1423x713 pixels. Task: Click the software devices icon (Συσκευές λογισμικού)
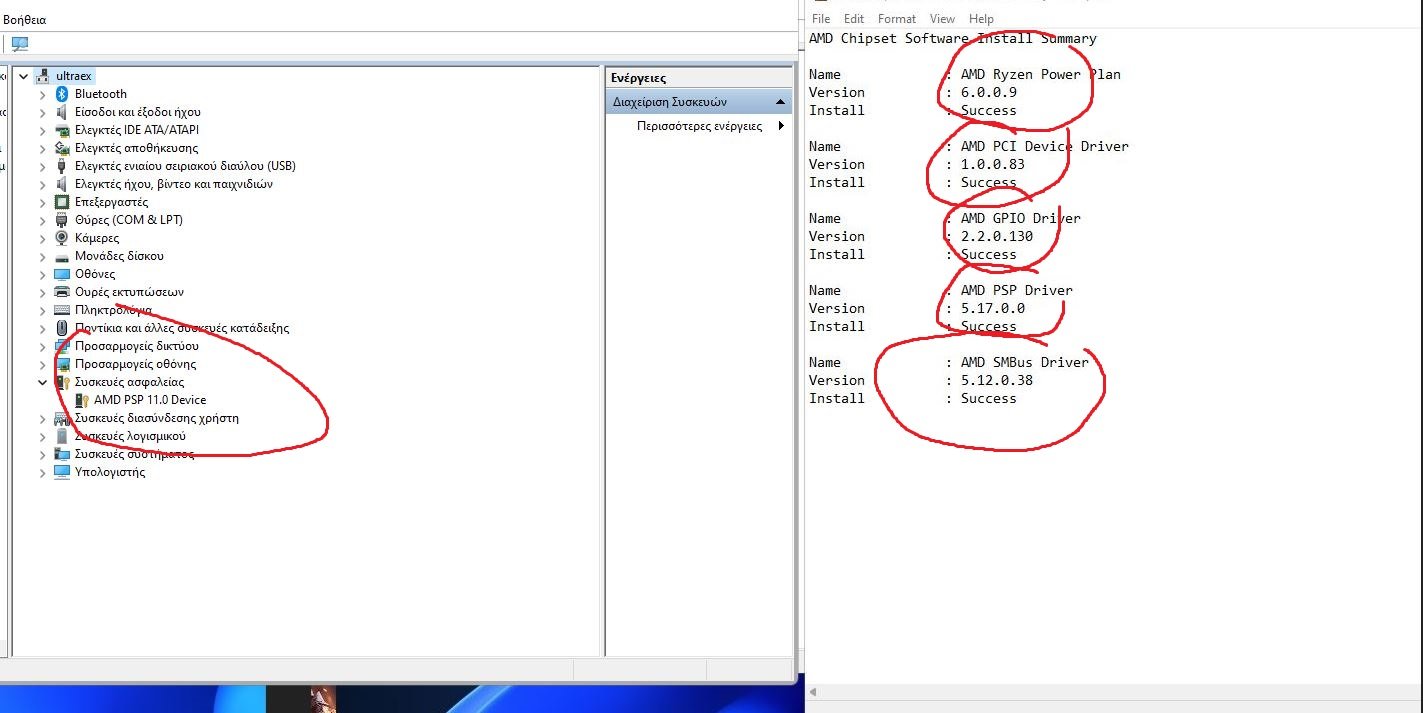point(62,436)
